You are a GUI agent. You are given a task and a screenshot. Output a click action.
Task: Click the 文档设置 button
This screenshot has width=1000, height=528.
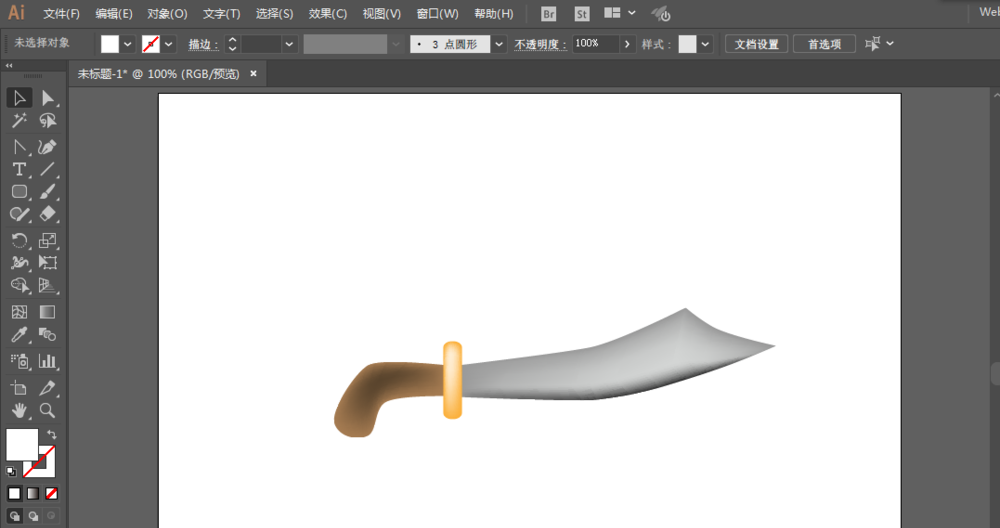tap(756, 44)
